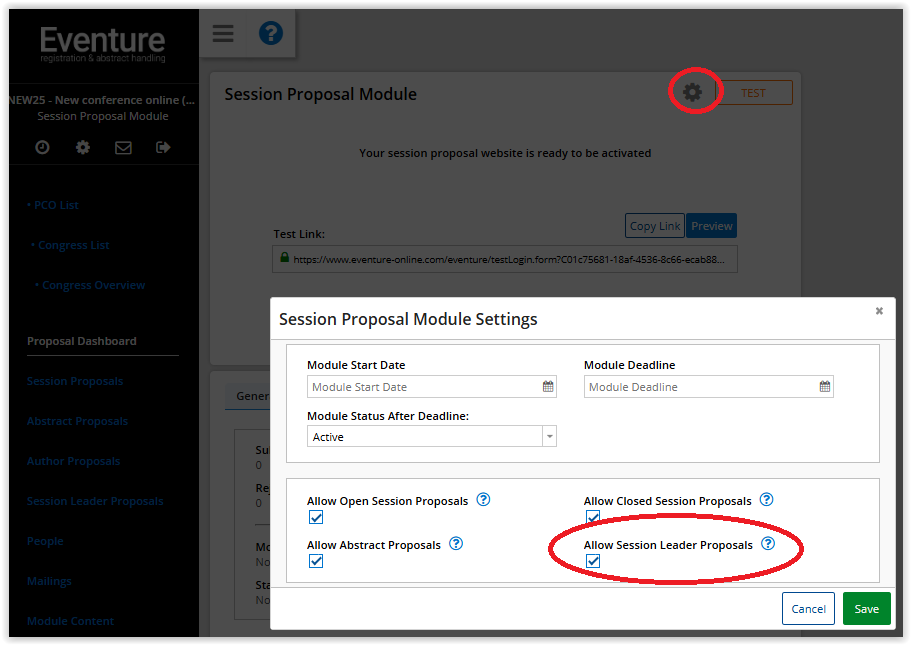Click the logout icon in the sidebar
The image size is (911, 645).
click(x=163, y=147)
